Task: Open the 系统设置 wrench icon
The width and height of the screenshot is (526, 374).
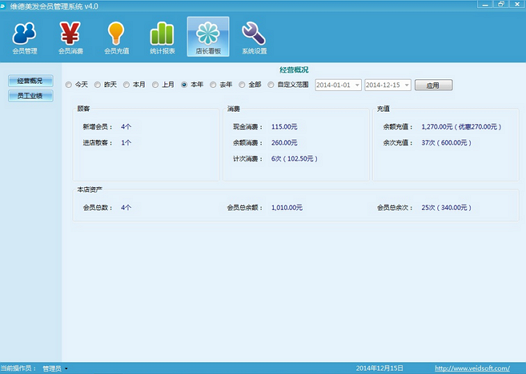Action: (x=254, y=38)
